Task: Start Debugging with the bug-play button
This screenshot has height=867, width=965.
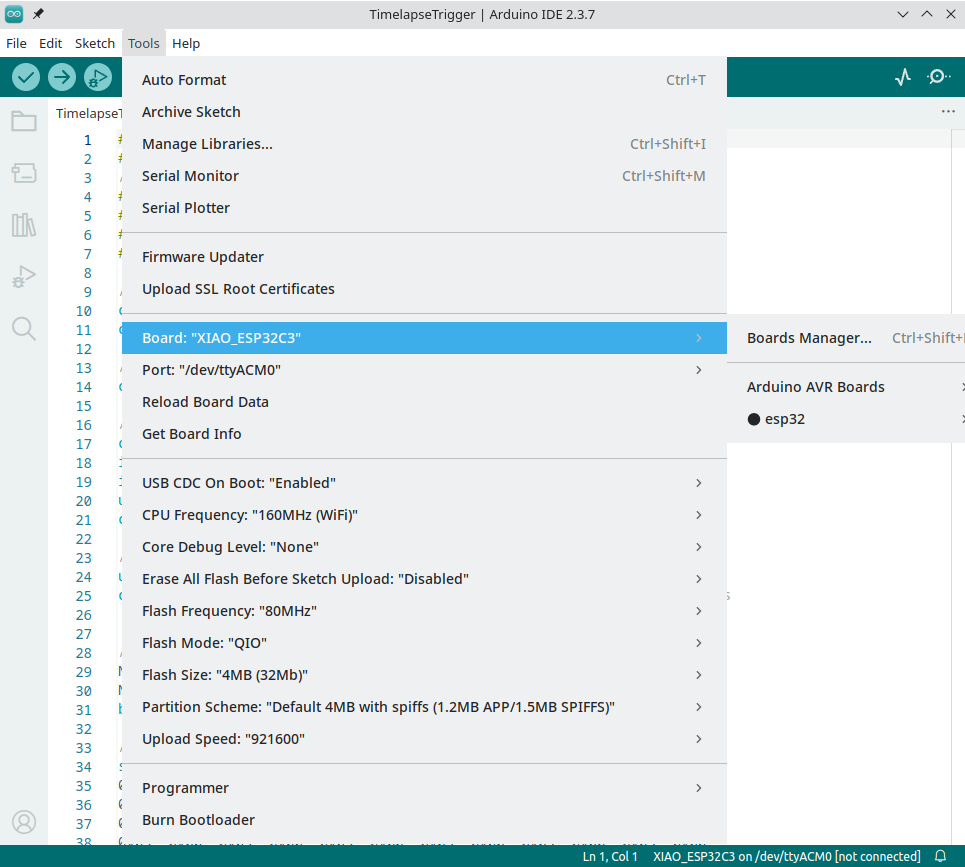Action: [x=98, y=78]
